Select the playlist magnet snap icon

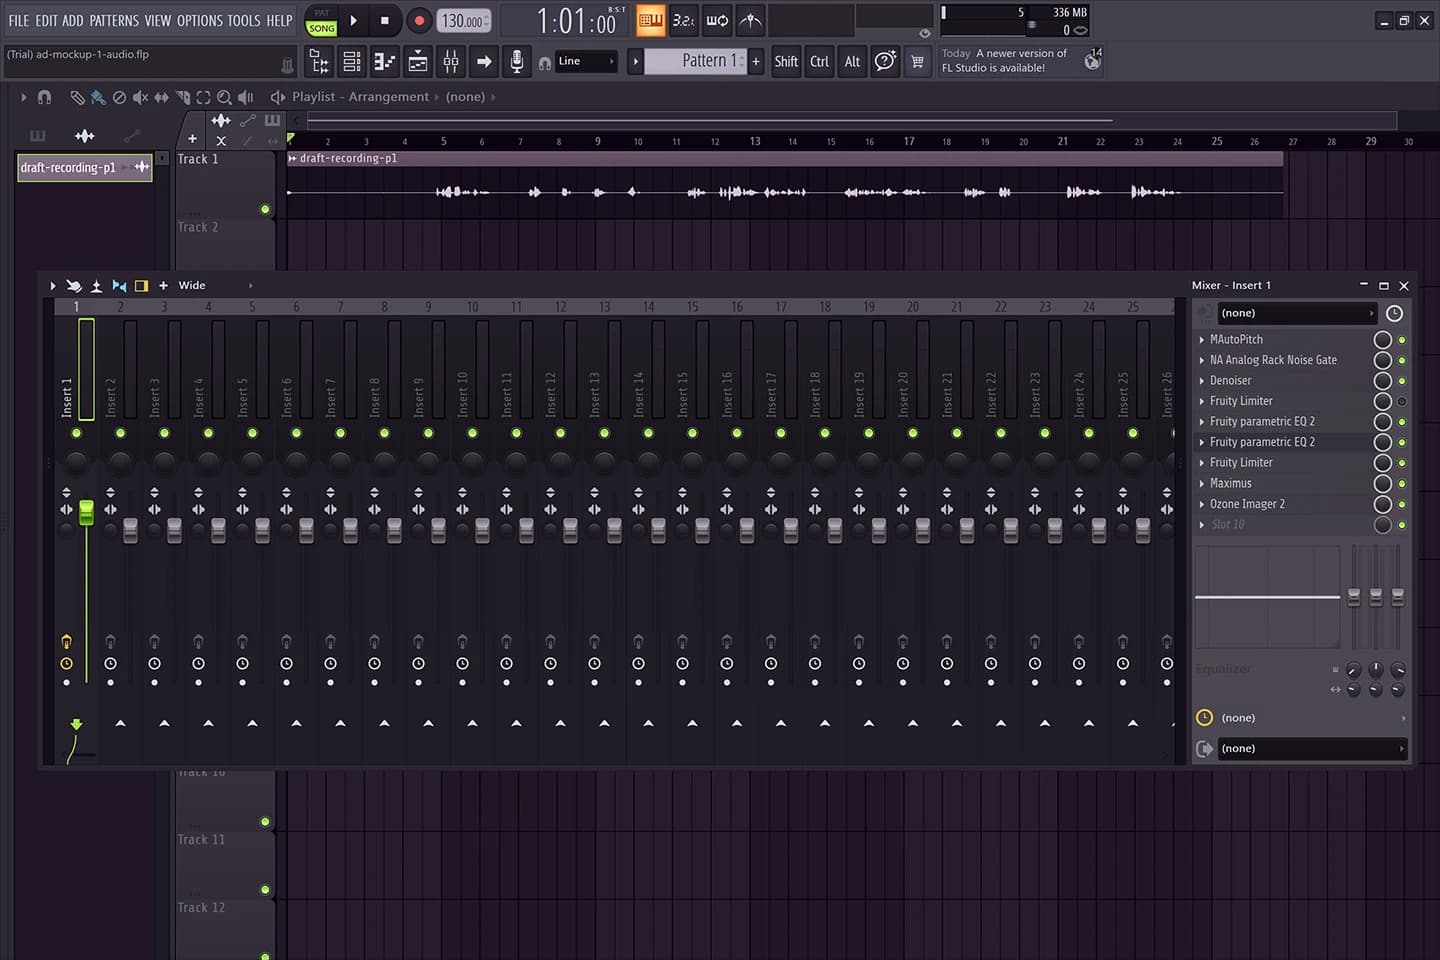(44, 97)
